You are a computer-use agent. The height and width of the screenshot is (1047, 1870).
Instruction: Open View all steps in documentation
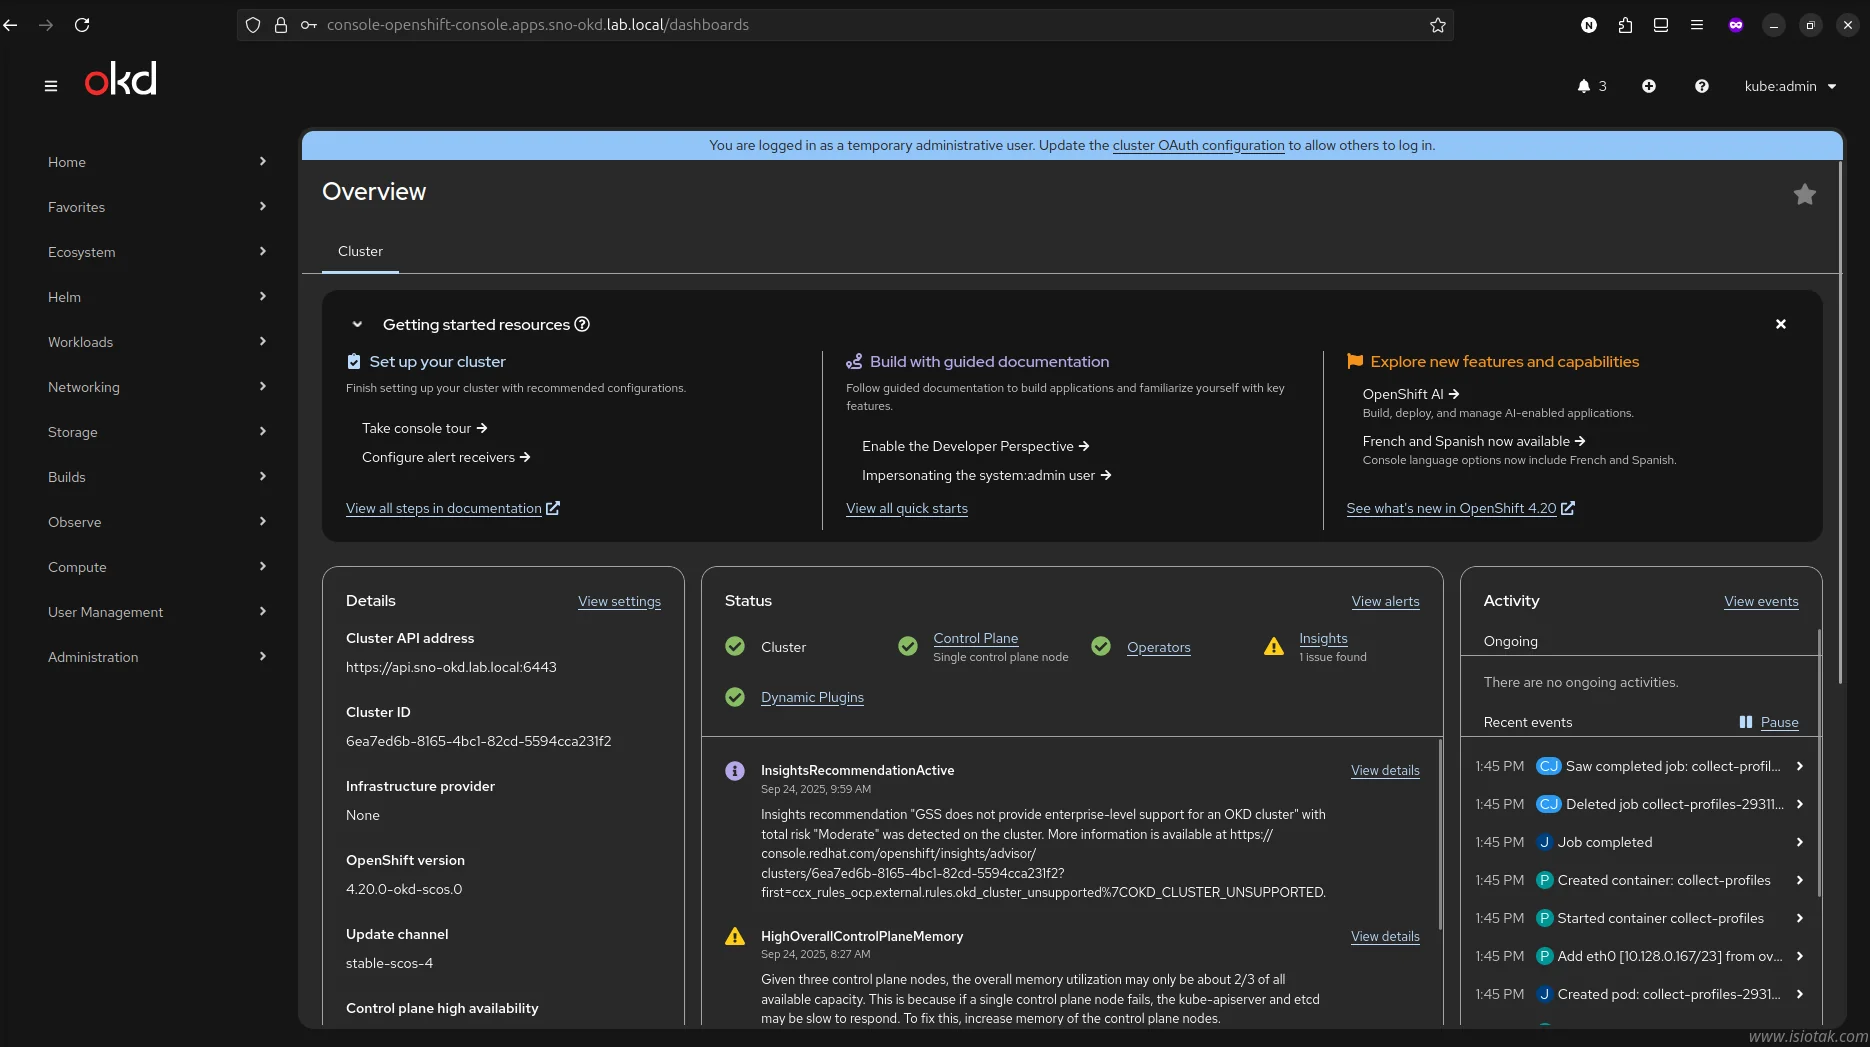453,508
